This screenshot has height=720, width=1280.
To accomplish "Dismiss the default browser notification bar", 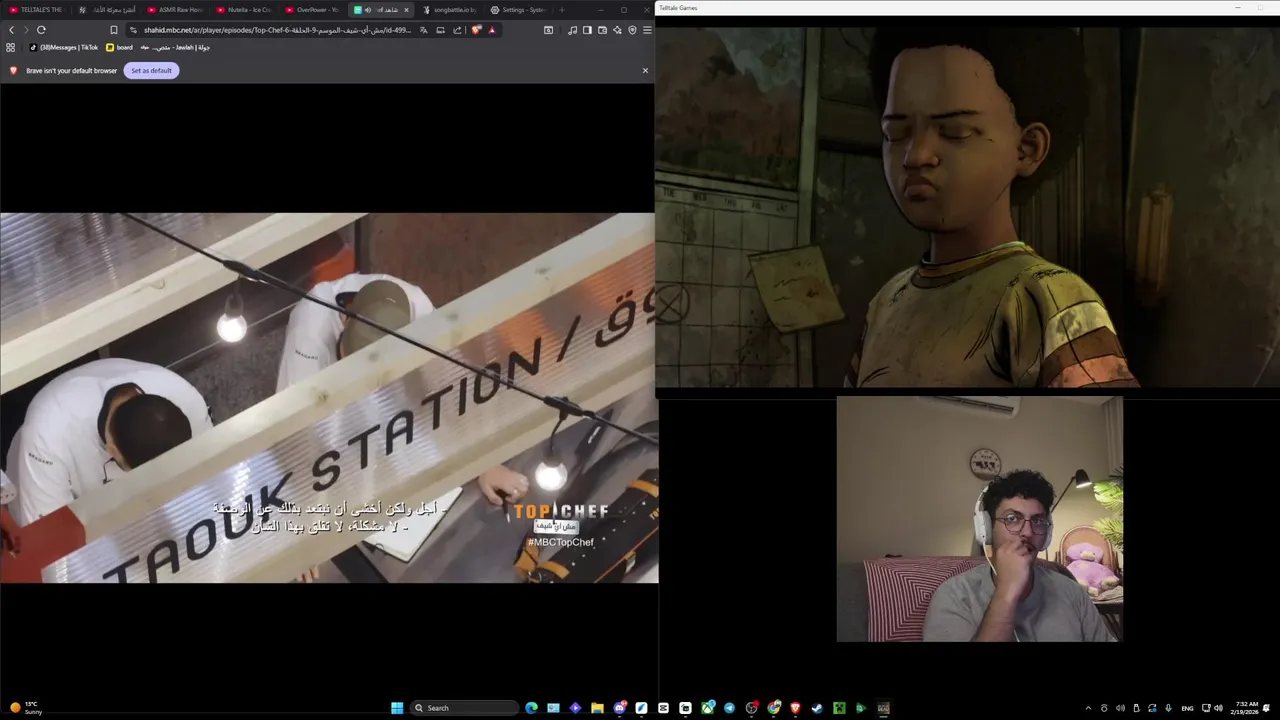I will point(645,70).
